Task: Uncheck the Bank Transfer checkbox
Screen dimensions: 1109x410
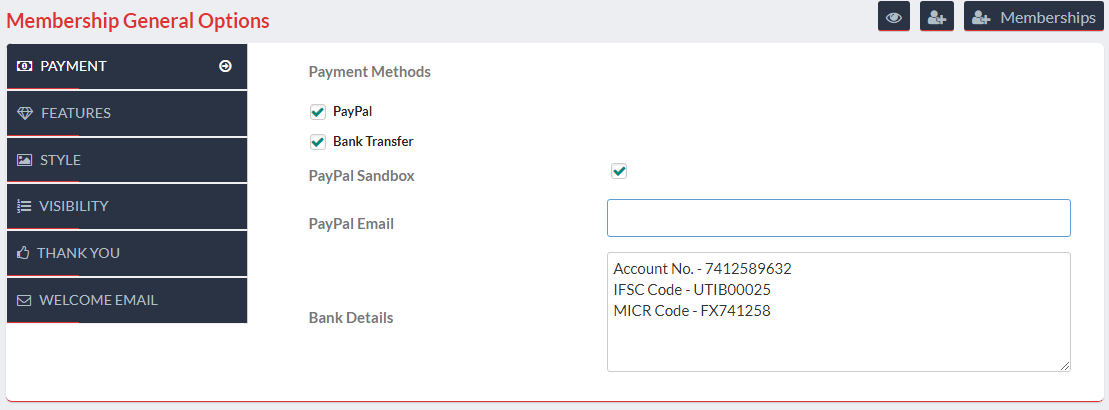Action: click(318, 141)
